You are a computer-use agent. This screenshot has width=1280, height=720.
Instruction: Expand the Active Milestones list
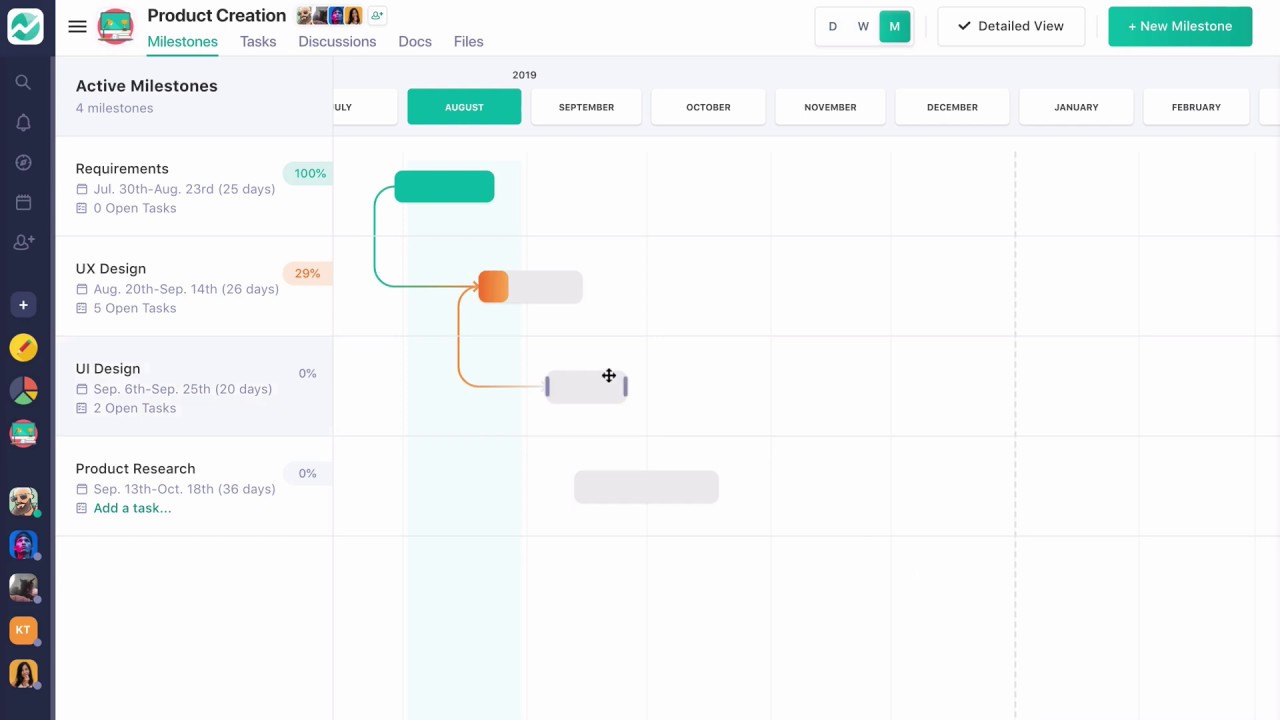click(x=146, y=86)
